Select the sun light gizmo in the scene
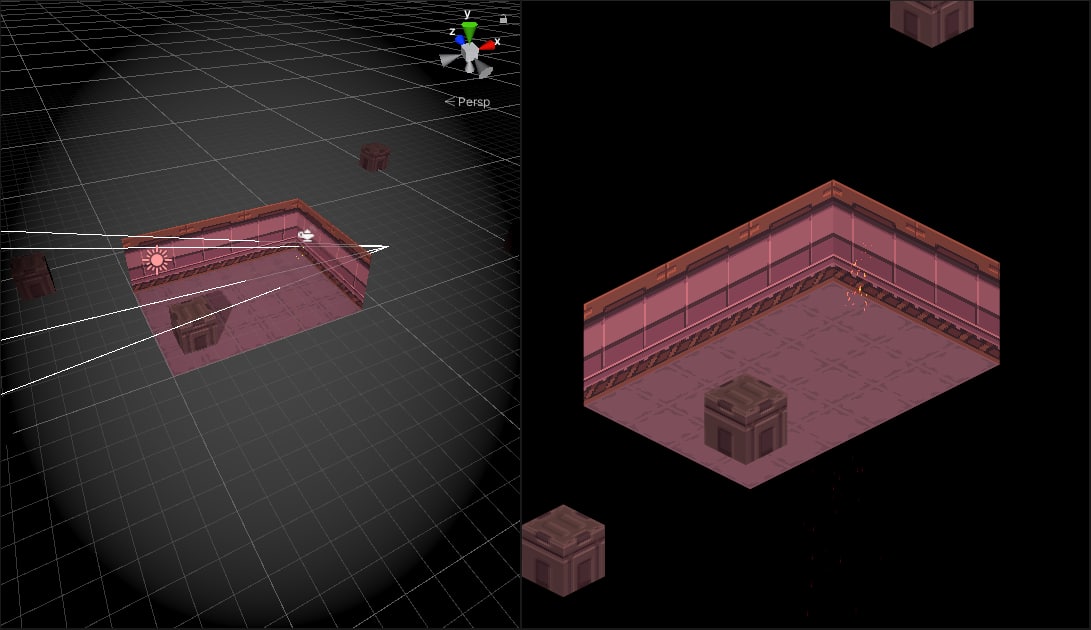Viewport: 1091px width, 630px height. (156, 260)
